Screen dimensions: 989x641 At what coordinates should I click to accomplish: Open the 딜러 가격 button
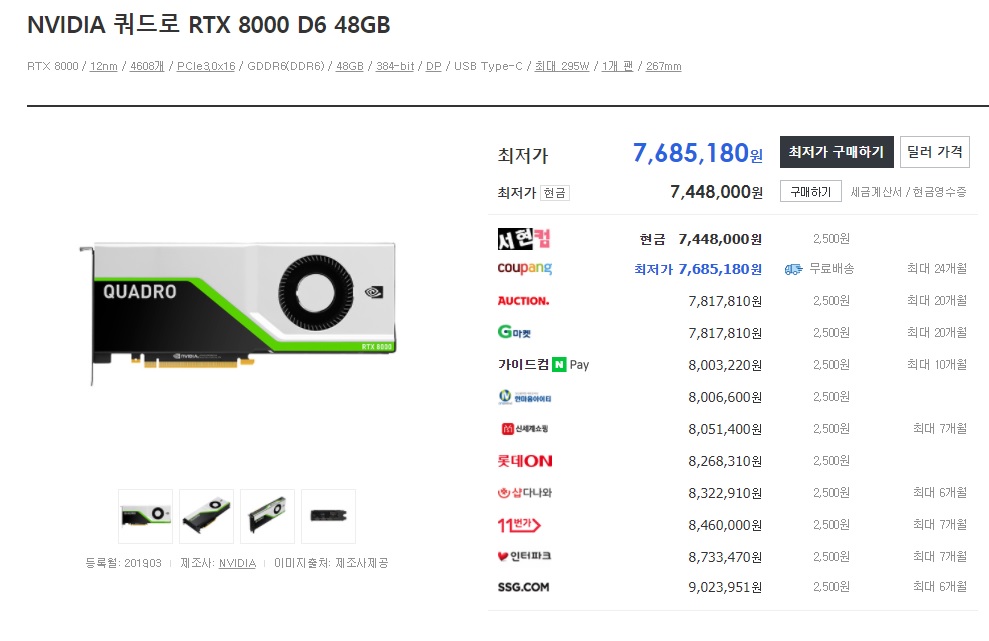934,152
